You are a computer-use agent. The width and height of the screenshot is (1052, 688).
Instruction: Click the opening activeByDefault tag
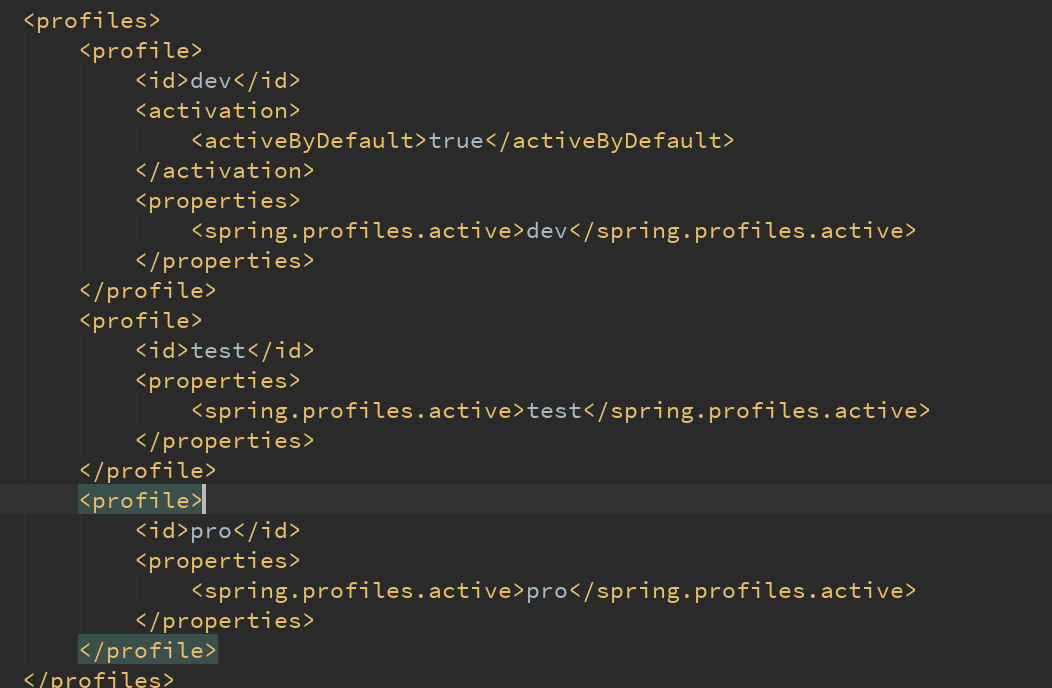pos(309,141)
